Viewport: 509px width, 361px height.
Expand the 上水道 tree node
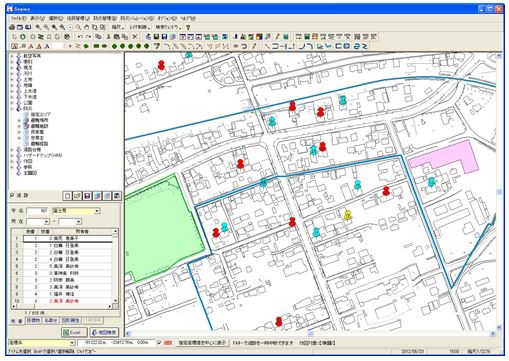[12, 91]
